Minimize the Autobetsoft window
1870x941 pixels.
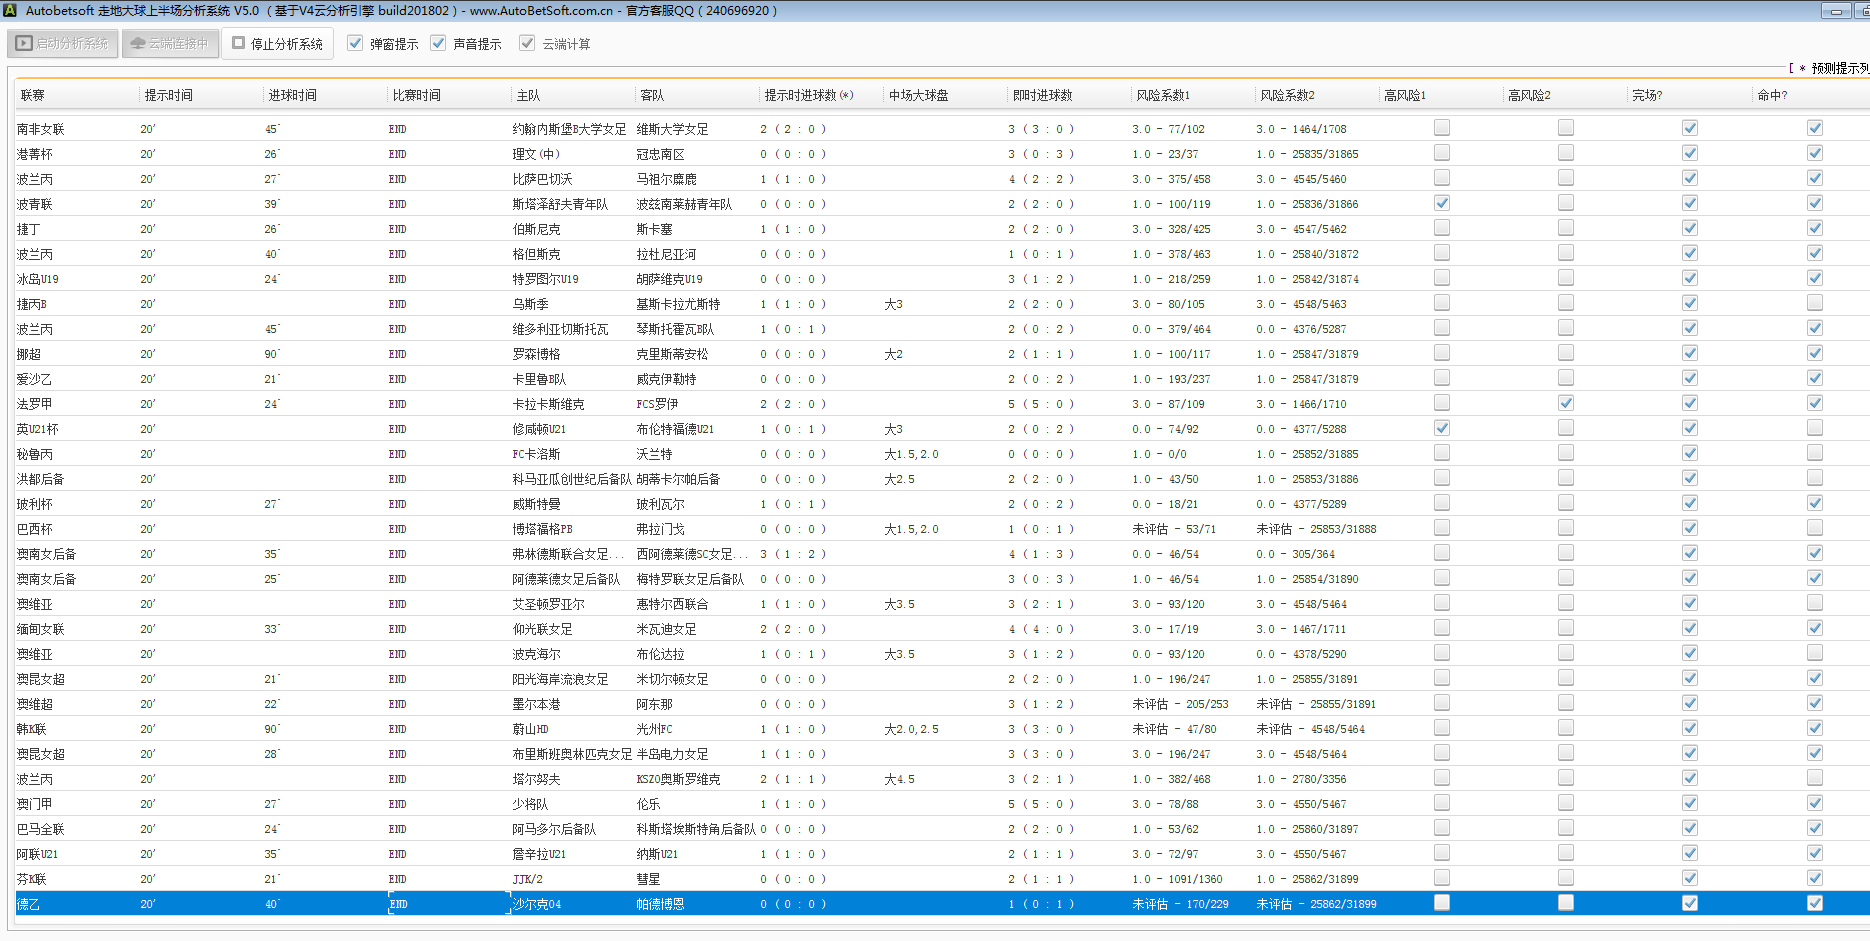[x=1836, y=11]
